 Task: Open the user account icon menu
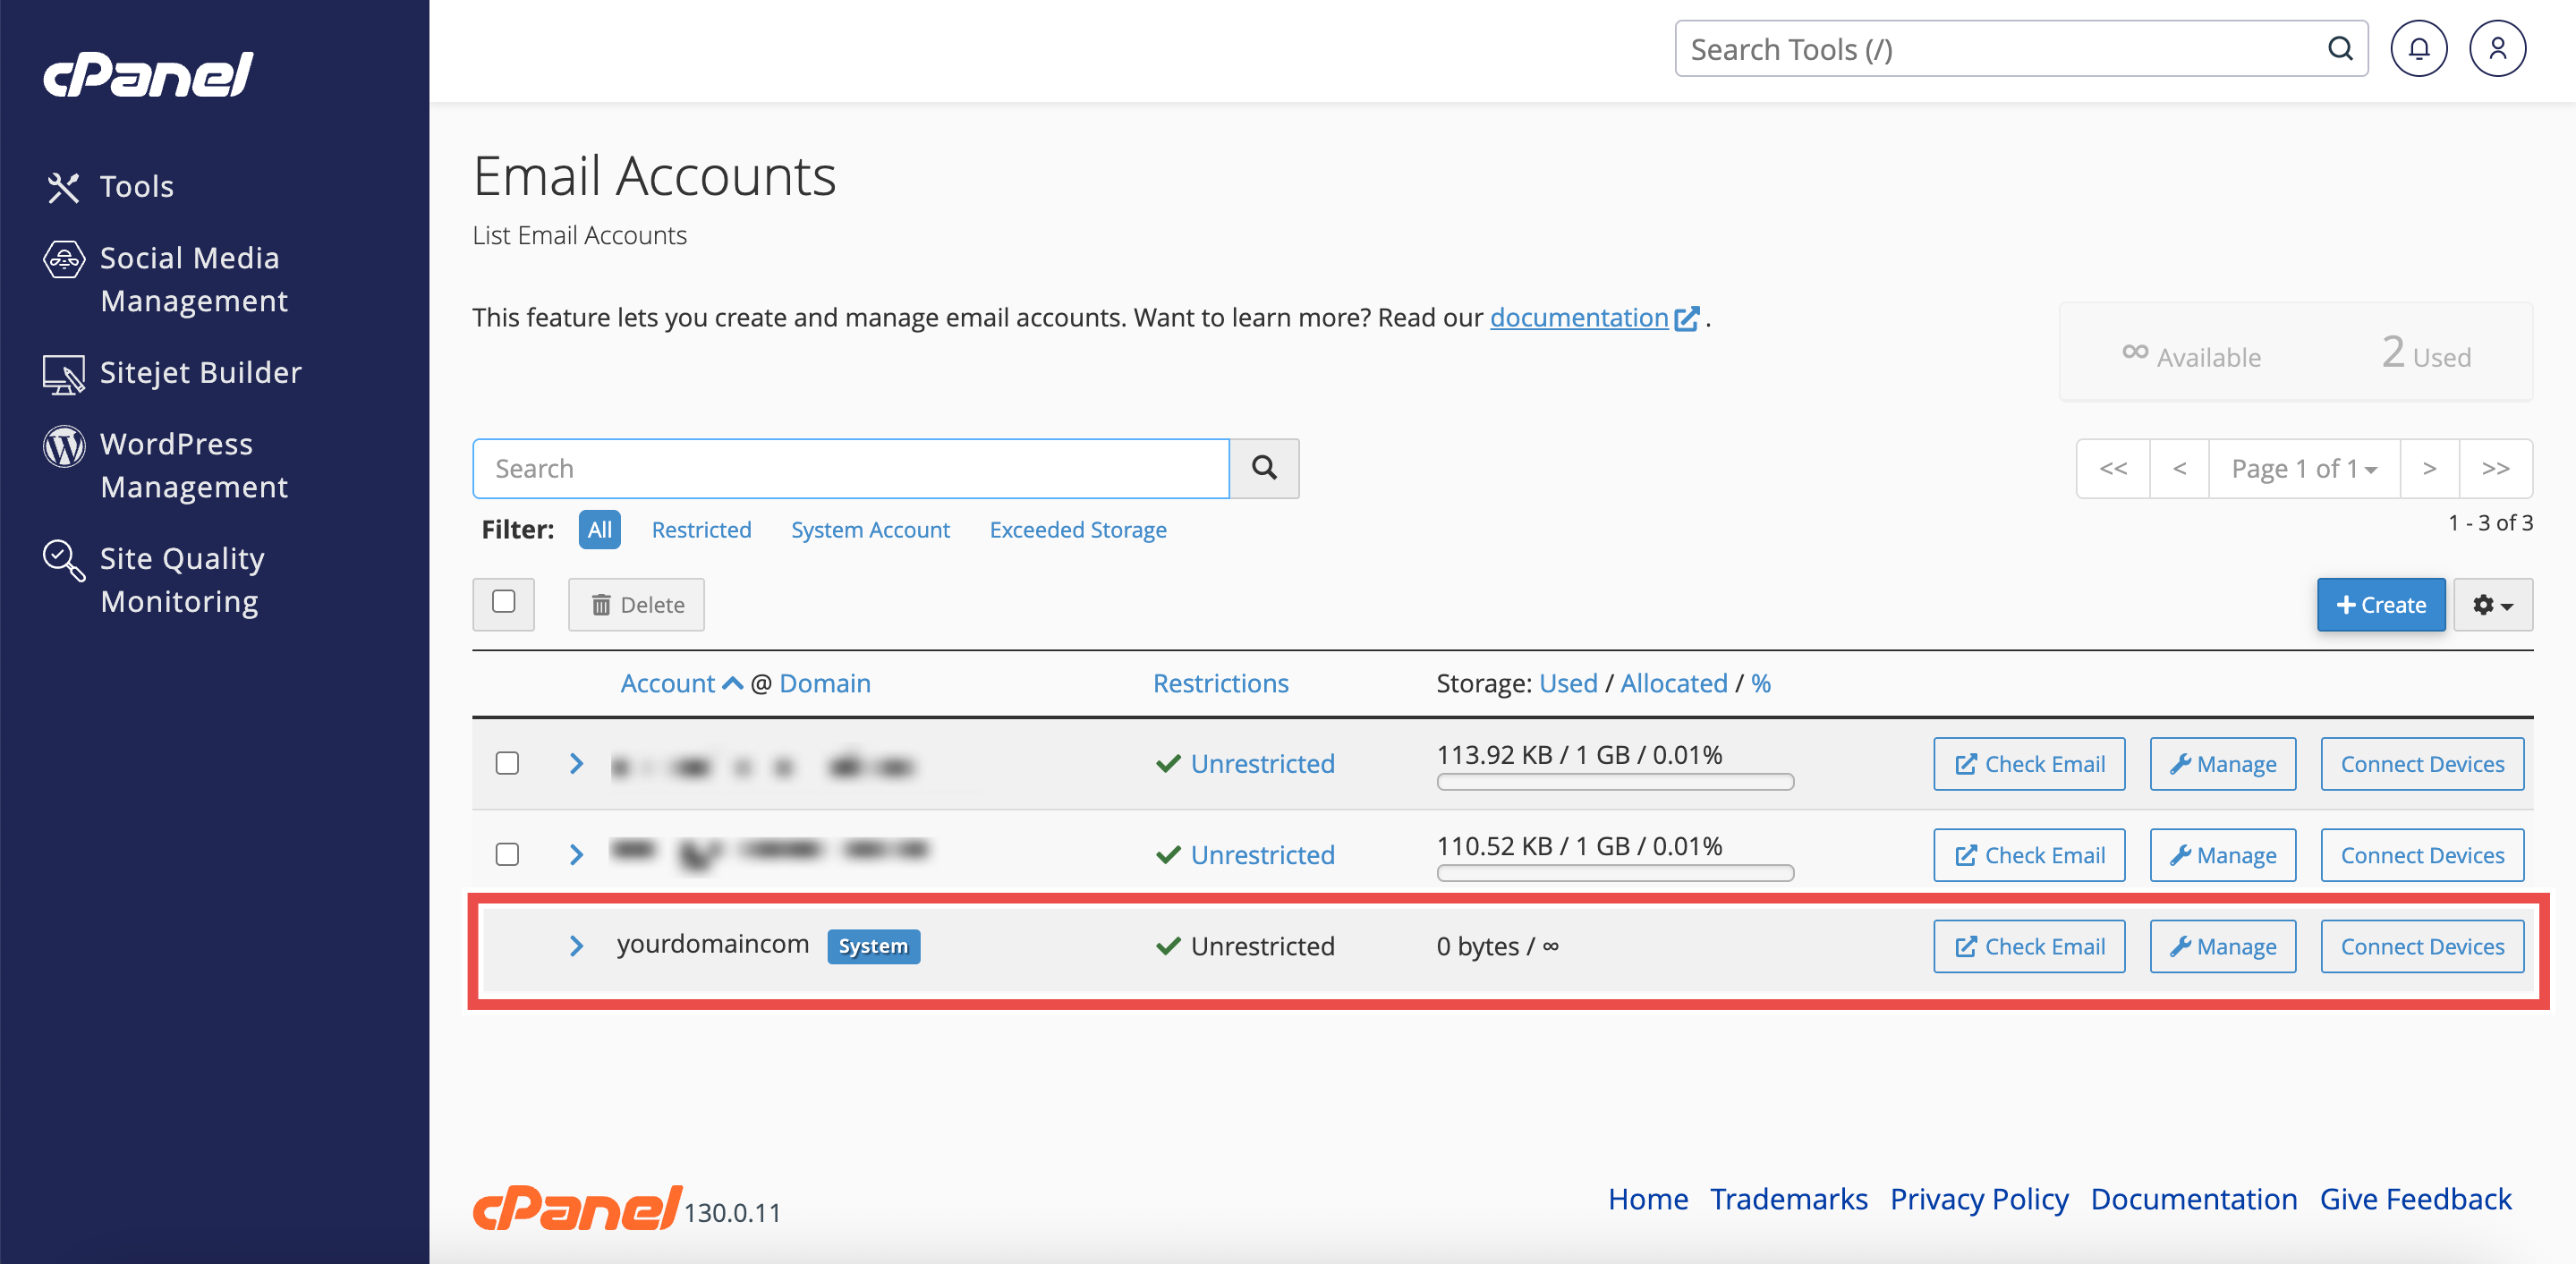[x=2497, y=49]
